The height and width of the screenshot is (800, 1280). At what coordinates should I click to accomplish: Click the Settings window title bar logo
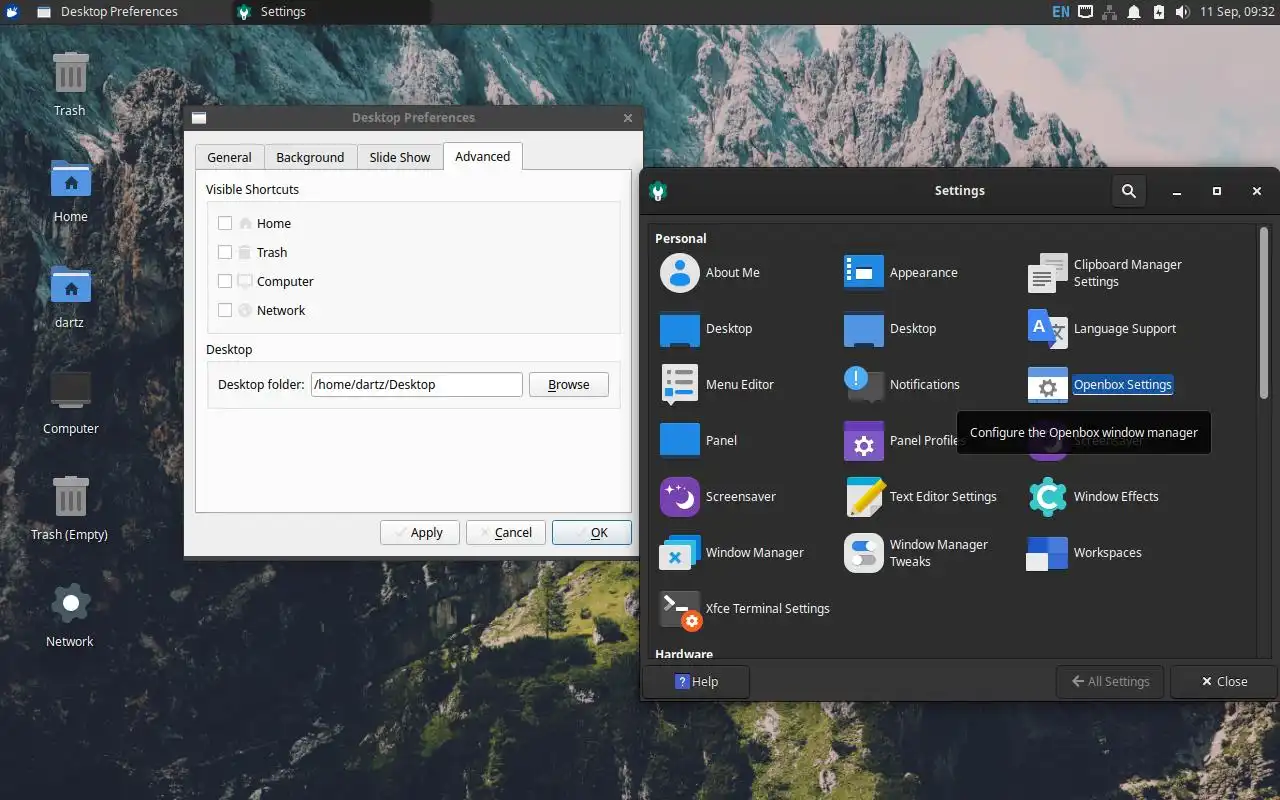(x=658, y=191)
